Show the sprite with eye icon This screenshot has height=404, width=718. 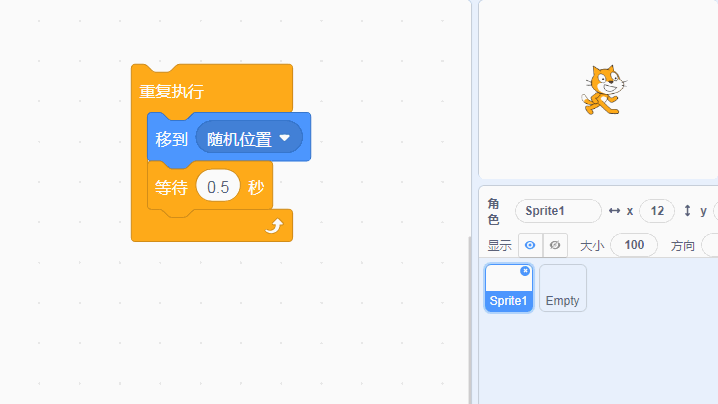click(x=530, y=246)
